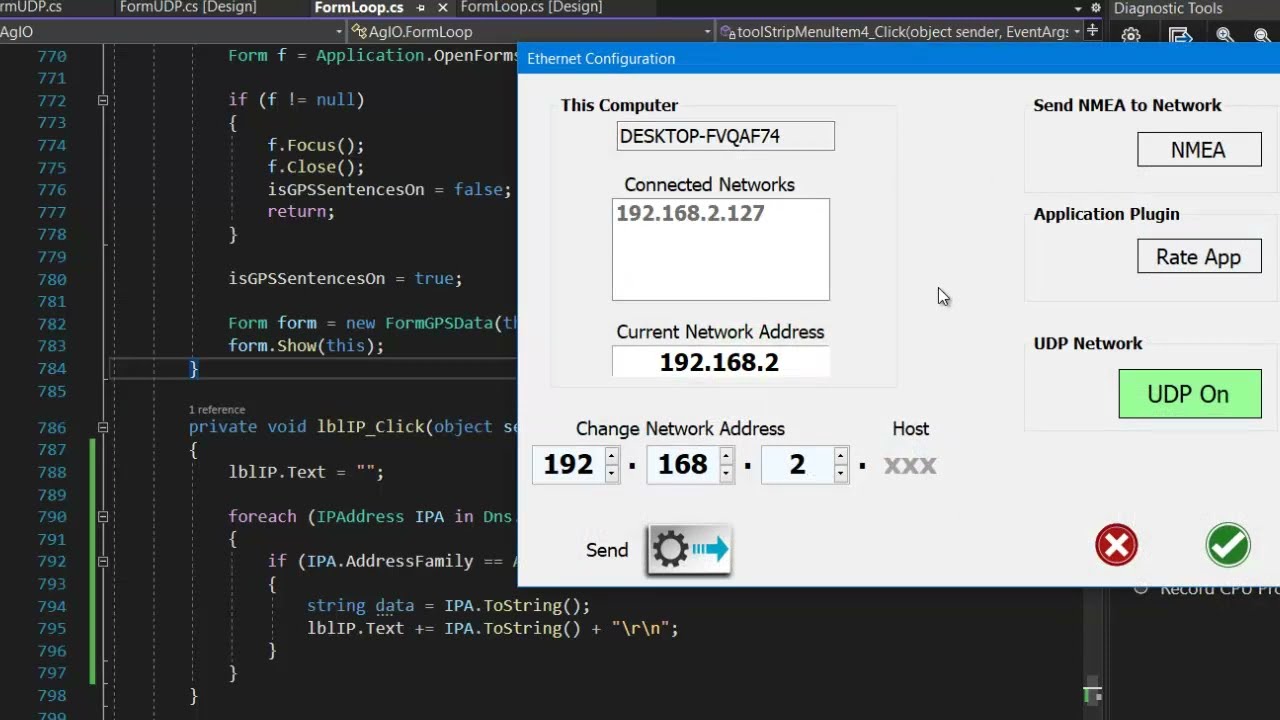Image resolution: width=1280 pixels, height=720 pixels.
Task: Zoom in on Diagnostic Tools timeline
Action: pyautogui.click(x=1225, y=36)
